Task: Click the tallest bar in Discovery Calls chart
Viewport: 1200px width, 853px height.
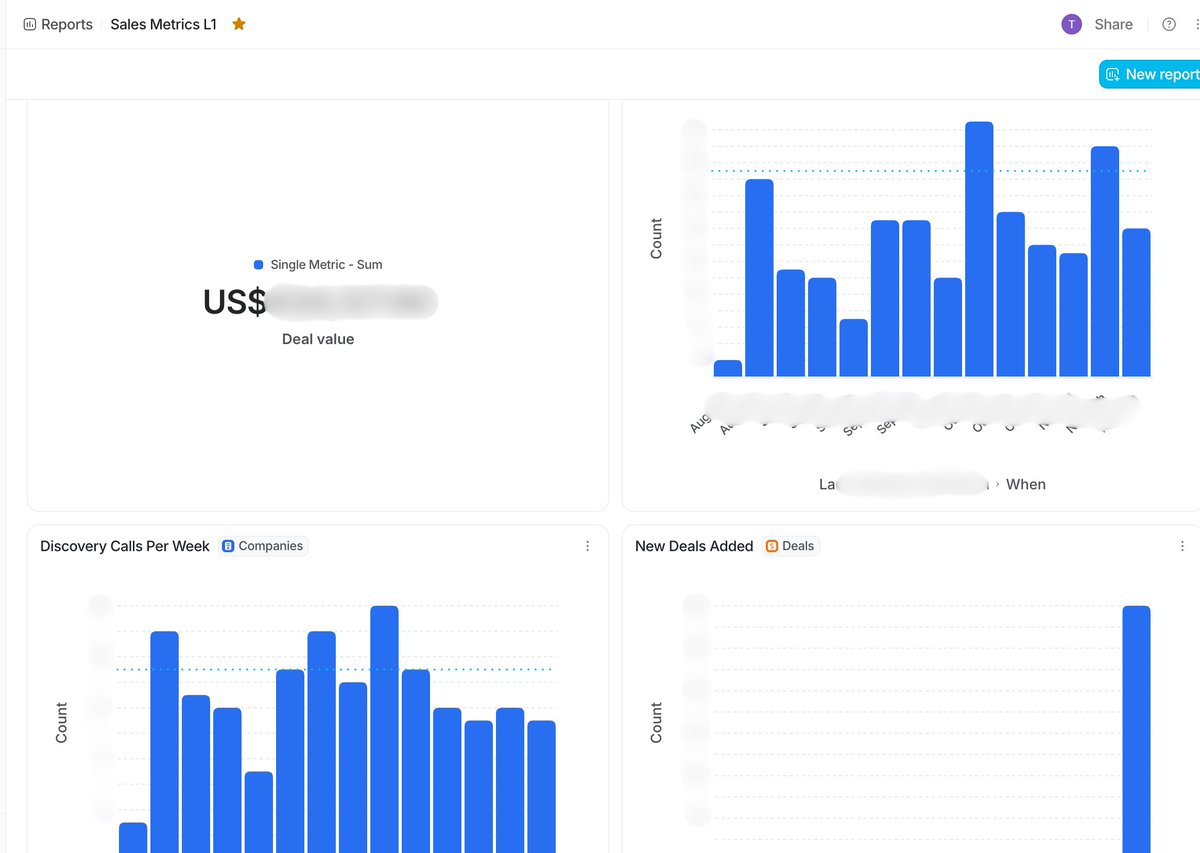Action: 384,729
